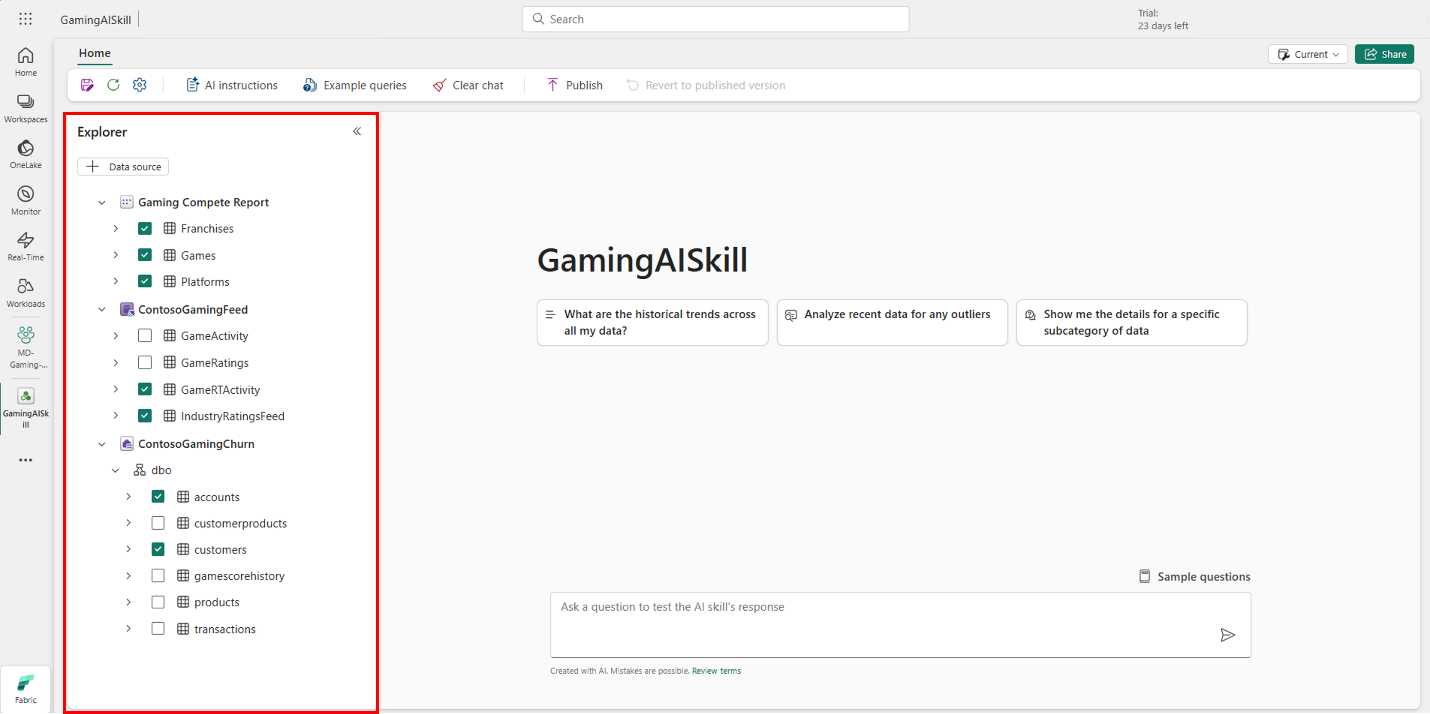Choose historical trends suggestion card
Viewport: 1430px width, 714px height.
[x=653, y=322]
